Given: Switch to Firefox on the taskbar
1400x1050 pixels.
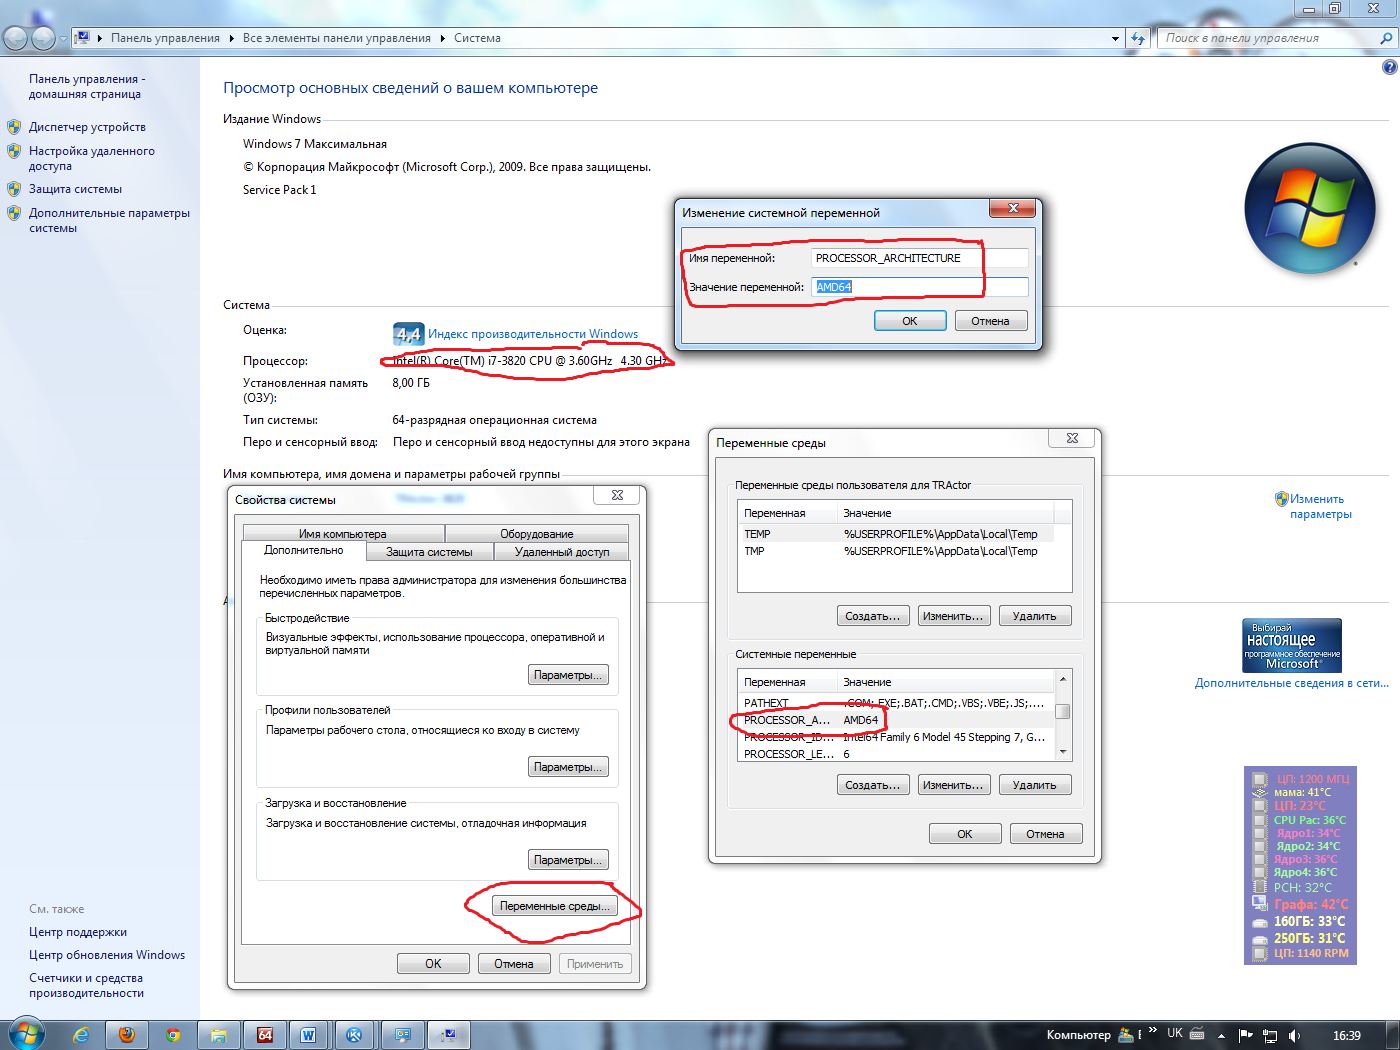Looking at the screenshot, I should pos(127,1035).
